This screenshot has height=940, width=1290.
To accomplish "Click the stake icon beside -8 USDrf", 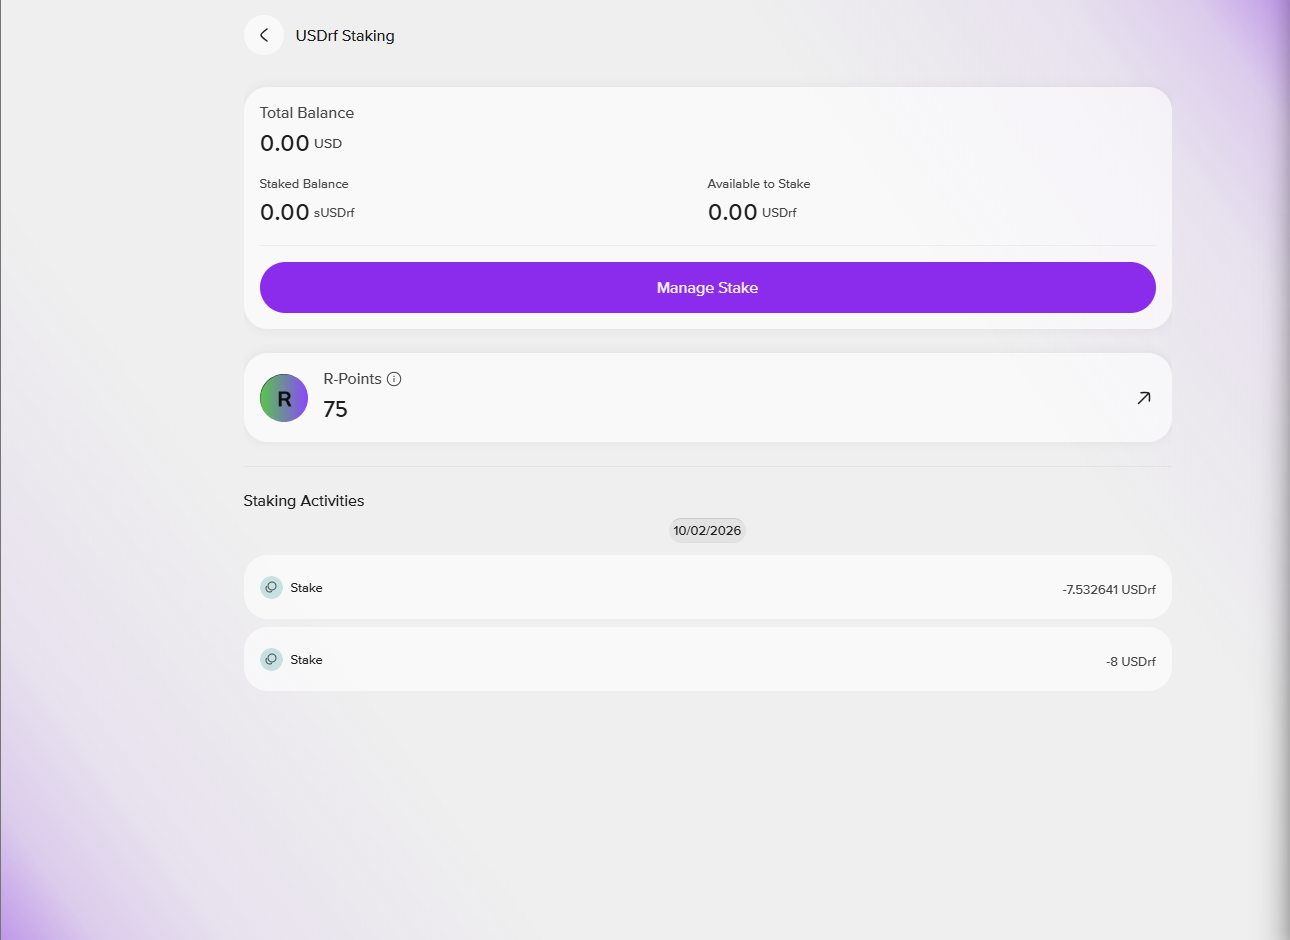I will pyautogui.click(x=271, y=660).
